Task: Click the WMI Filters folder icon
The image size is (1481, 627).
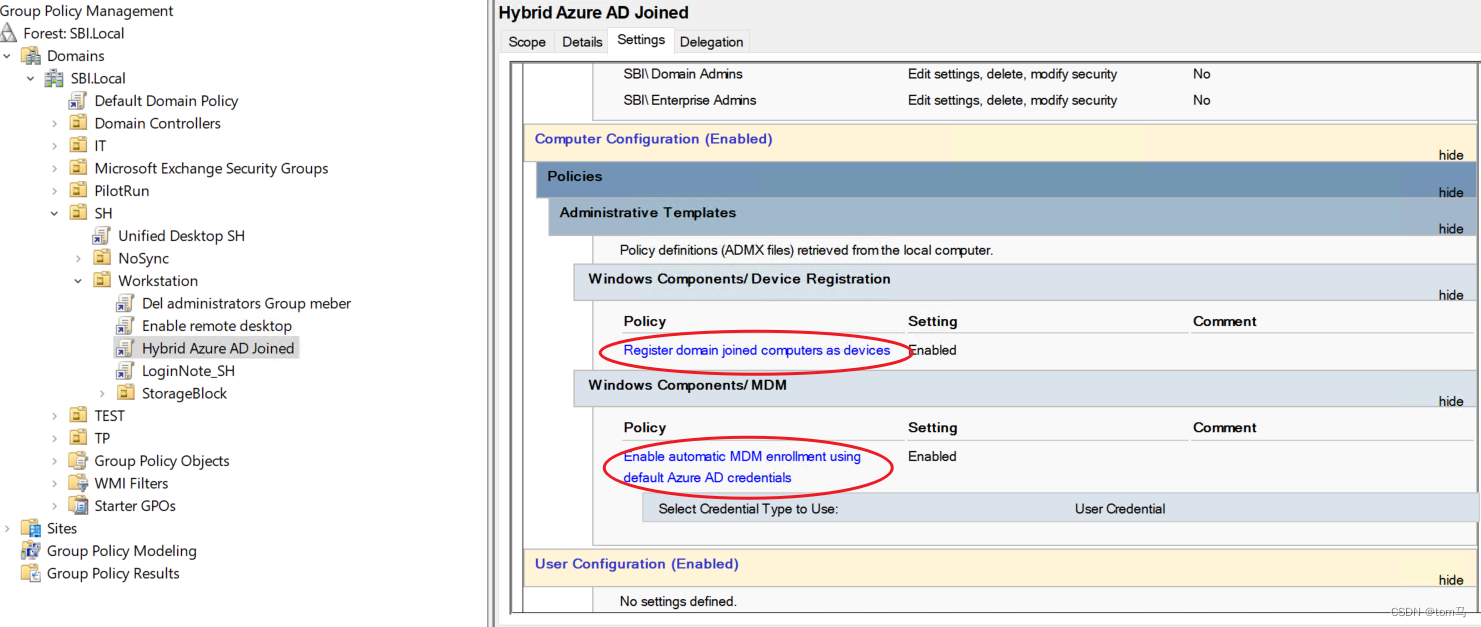Action: click(78, 483)
